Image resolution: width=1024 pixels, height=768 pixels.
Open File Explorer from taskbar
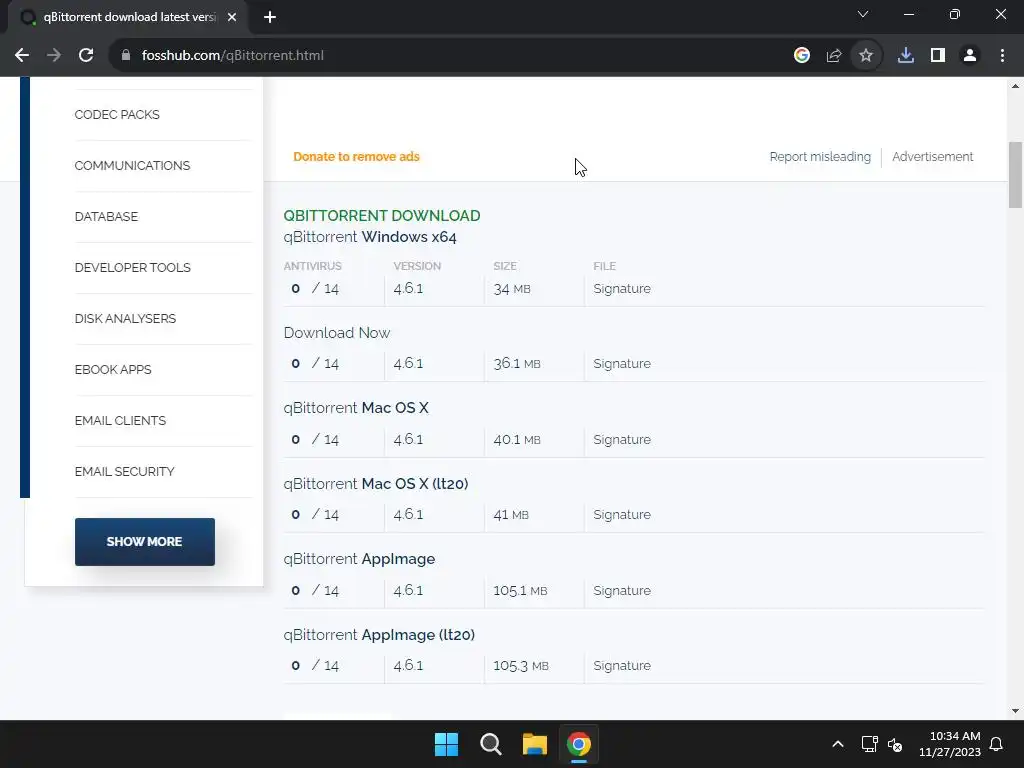535,744
